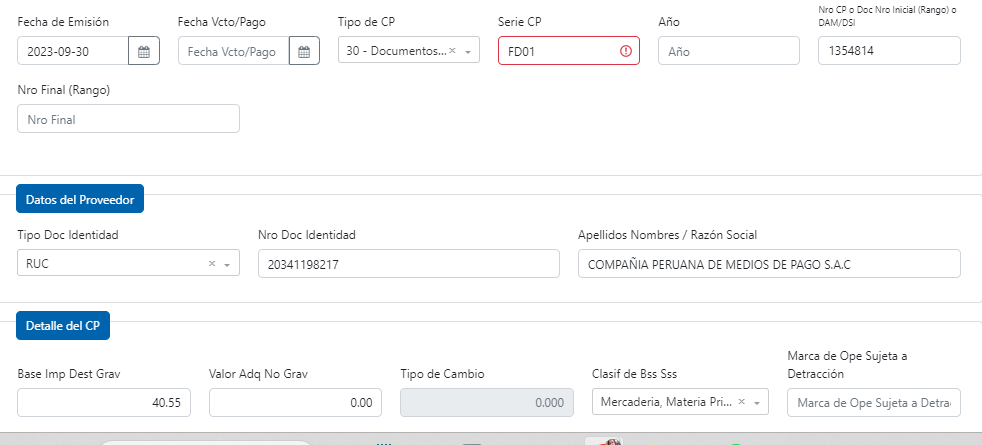
Task: Expand the Tipo Doc Identidad dropdown arrow
Action: (227, 264)
